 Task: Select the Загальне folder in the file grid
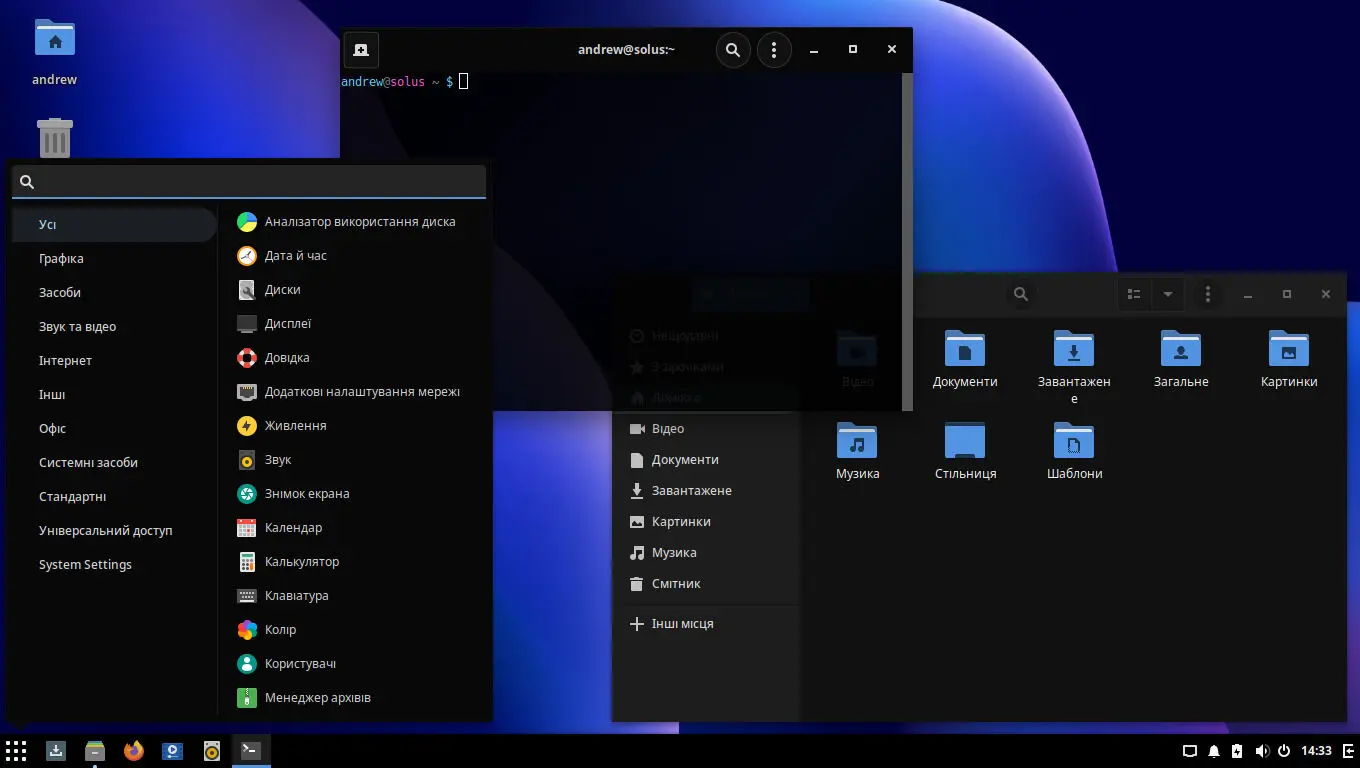tap(1181, 360)
